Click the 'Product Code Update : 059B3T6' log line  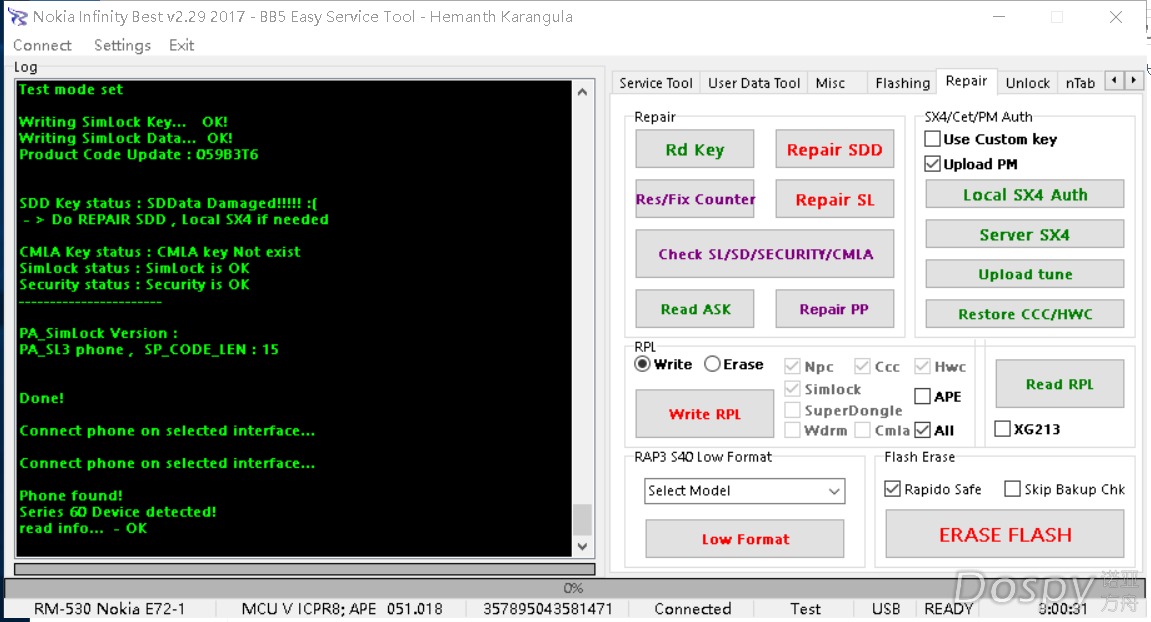tap(139, 154)
